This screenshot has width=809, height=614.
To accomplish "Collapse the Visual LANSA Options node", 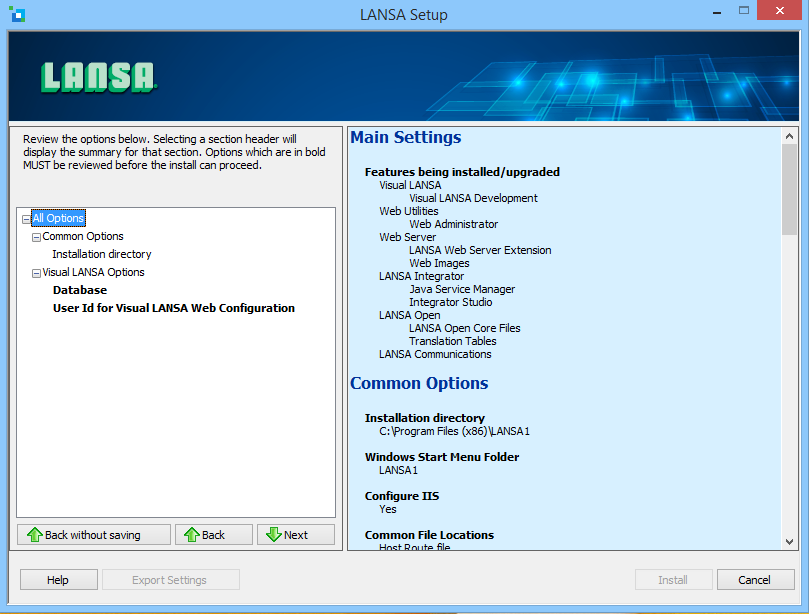I will (36, 273).
